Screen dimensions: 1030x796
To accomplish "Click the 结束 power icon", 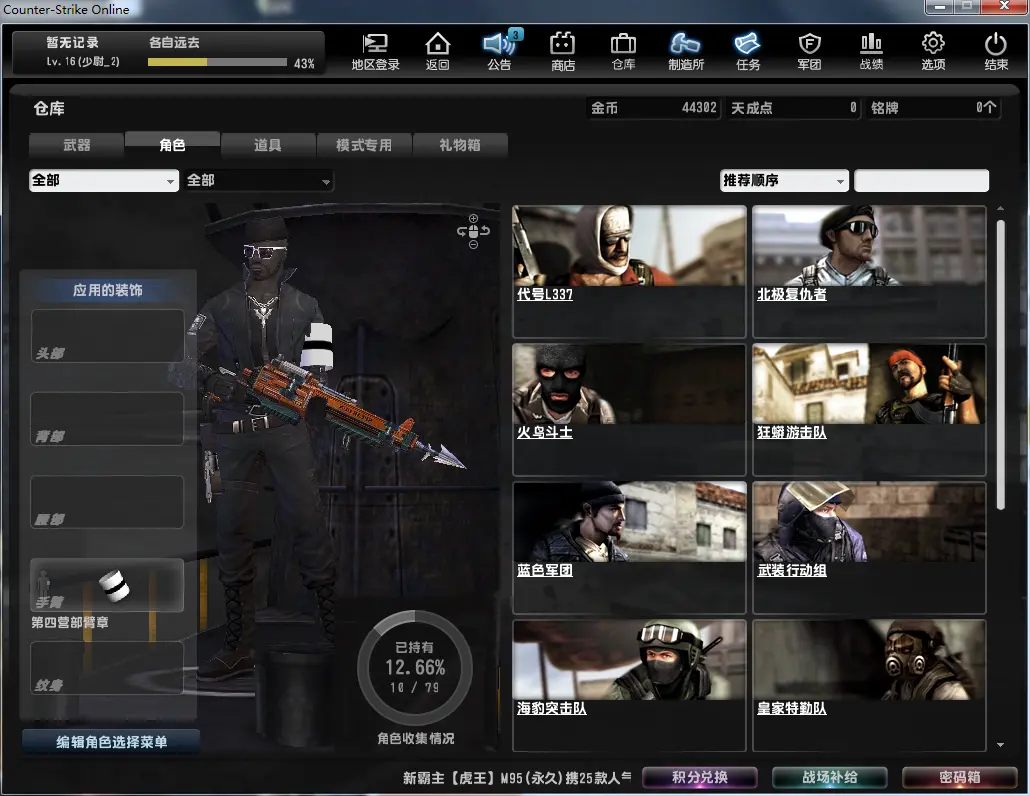I will [x=996, y=51].
